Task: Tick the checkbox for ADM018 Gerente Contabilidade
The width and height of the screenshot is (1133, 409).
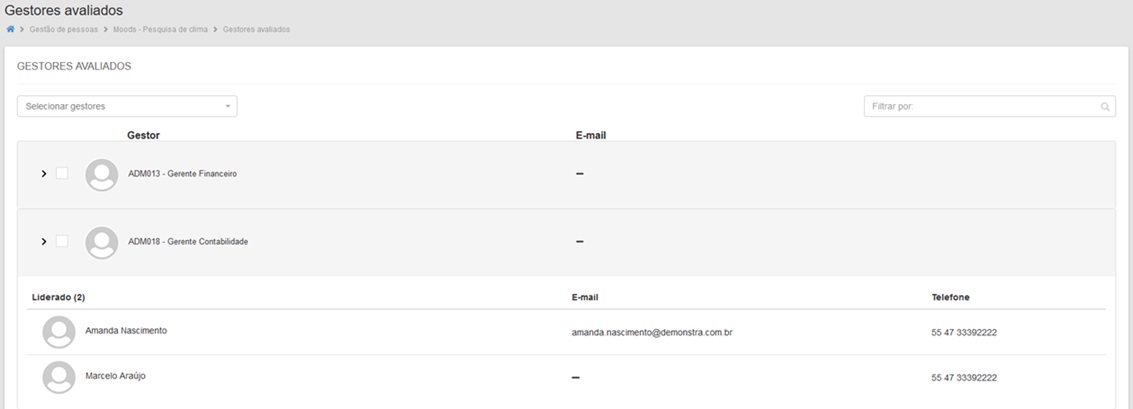Action: (x=62, y=242)
